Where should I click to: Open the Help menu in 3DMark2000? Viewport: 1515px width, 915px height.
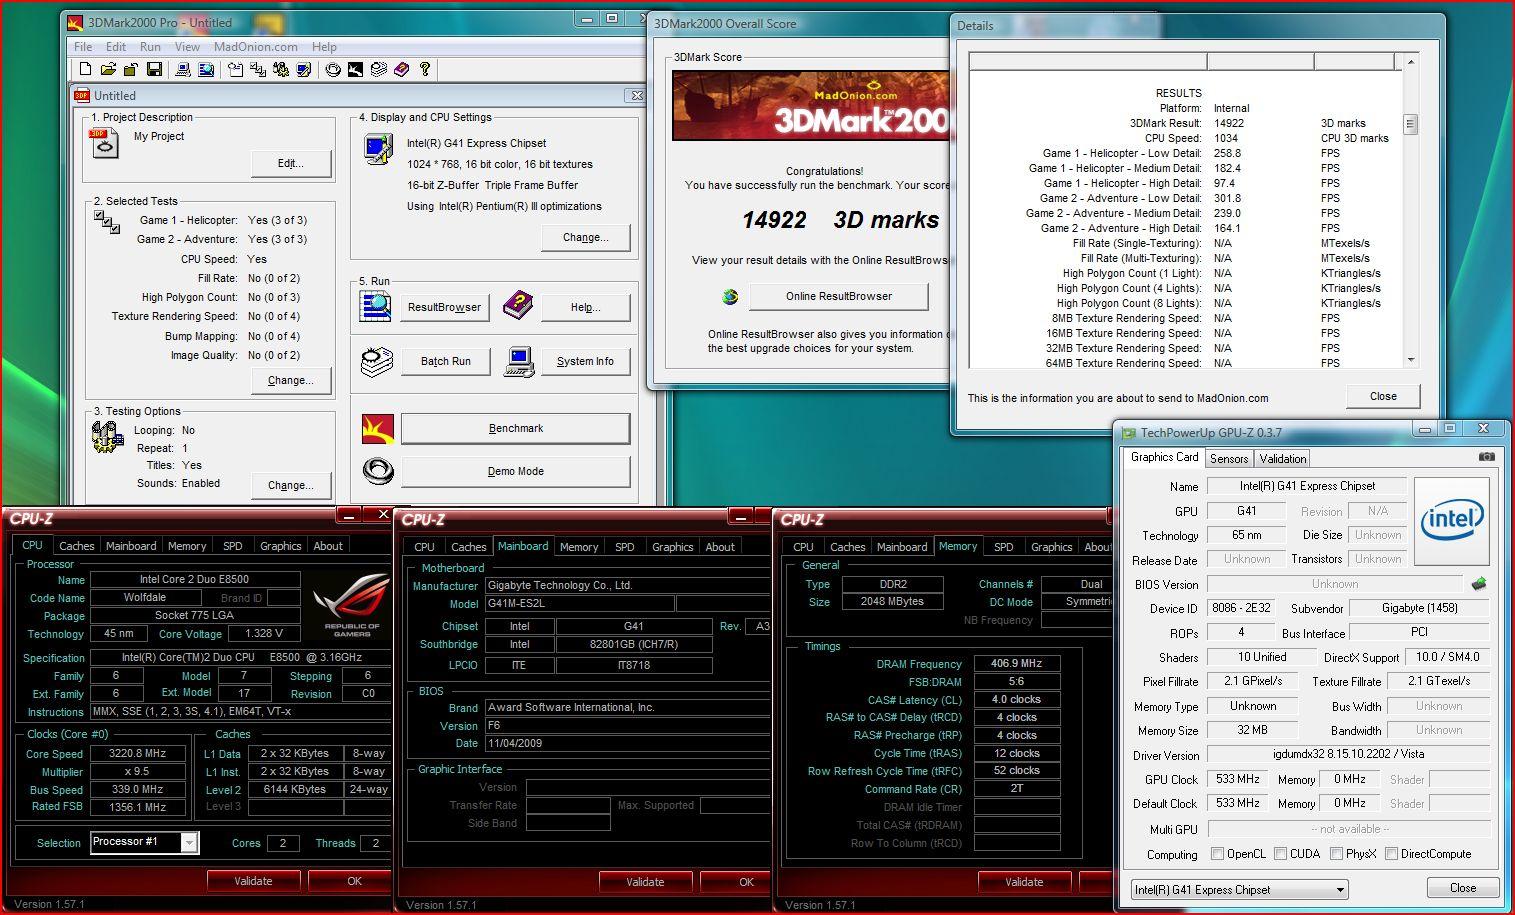click(324, 46)
